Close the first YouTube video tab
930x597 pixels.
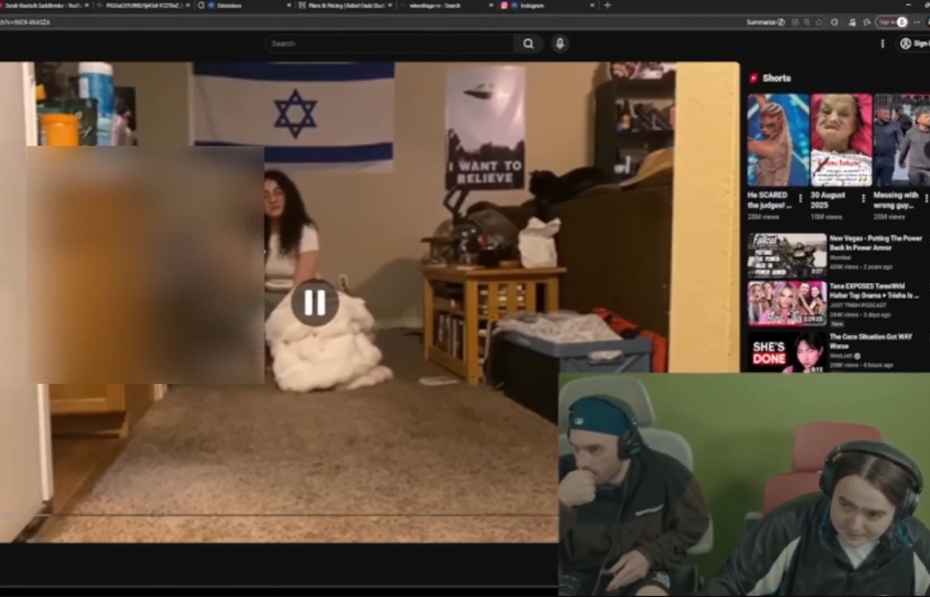point(87,5)
